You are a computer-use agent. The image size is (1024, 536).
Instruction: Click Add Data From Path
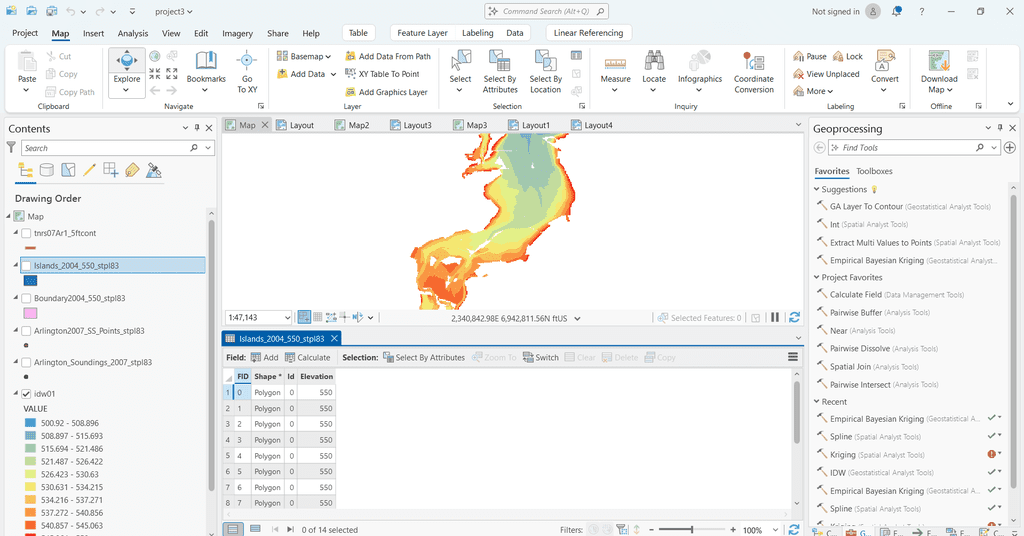(388, 56)
